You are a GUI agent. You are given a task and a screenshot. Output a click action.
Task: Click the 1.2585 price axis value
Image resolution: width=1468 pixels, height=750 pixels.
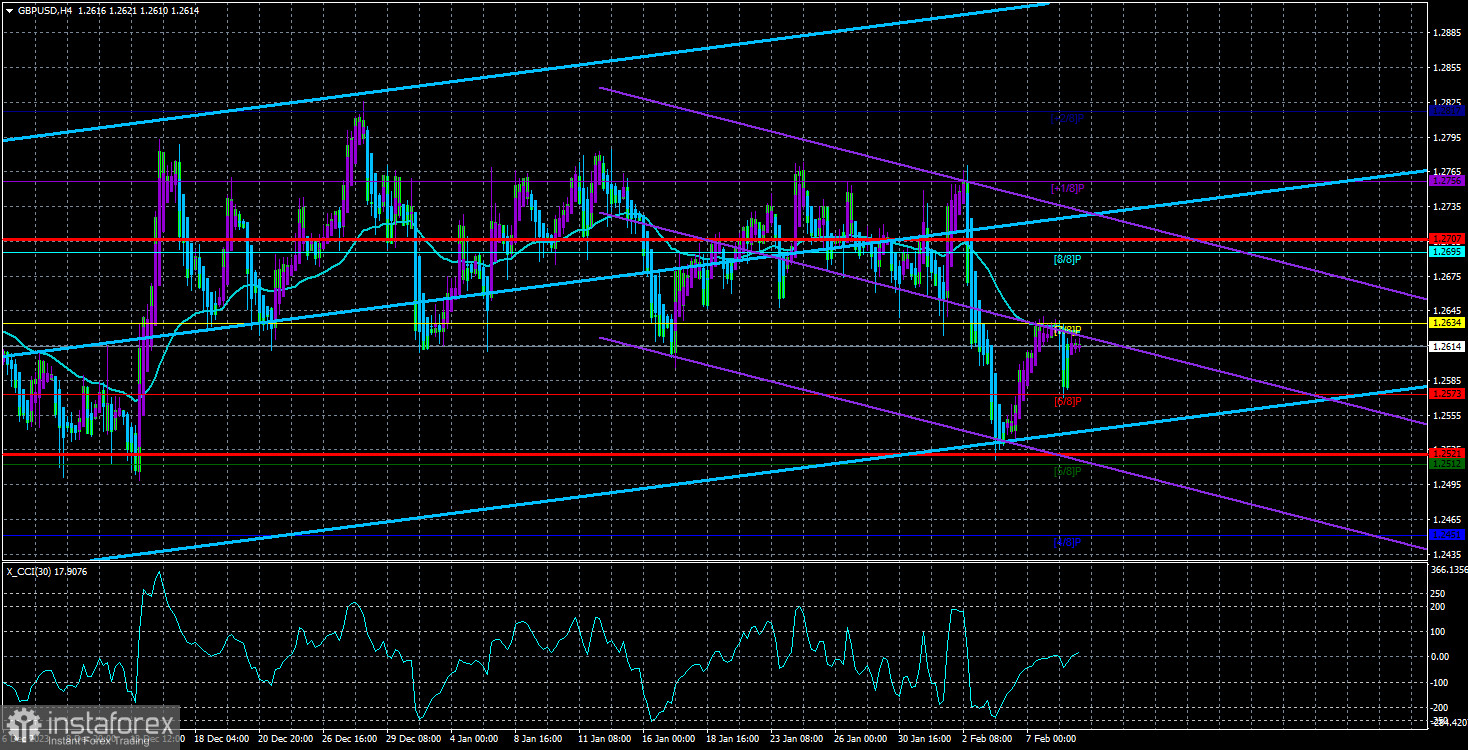pos(1447,381)
